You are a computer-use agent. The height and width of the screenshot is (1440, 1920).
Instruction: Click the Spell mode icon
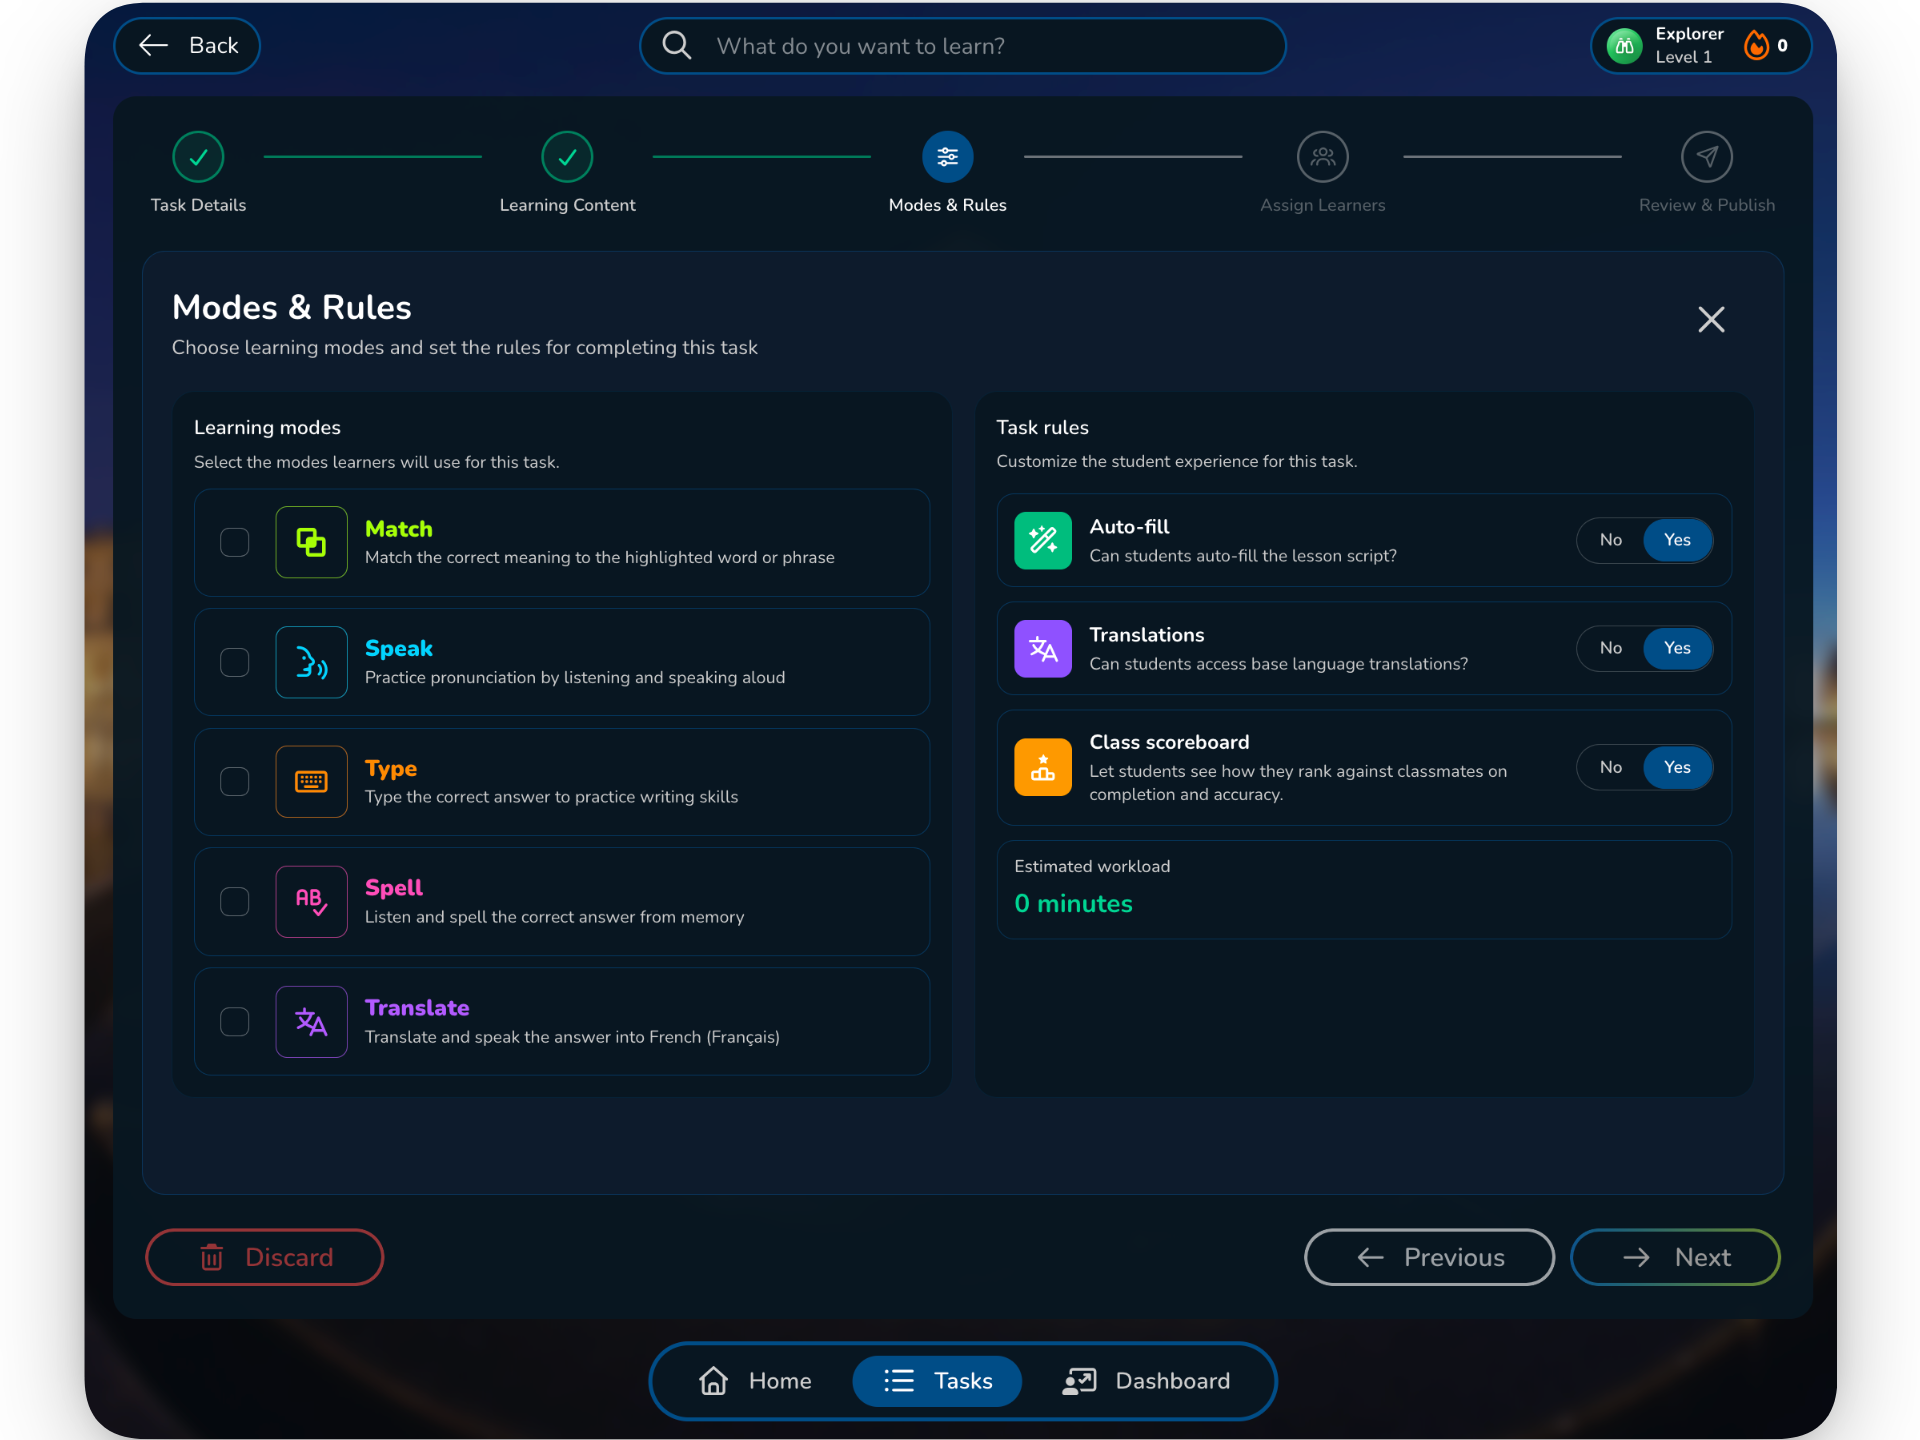tap(311, 901)
